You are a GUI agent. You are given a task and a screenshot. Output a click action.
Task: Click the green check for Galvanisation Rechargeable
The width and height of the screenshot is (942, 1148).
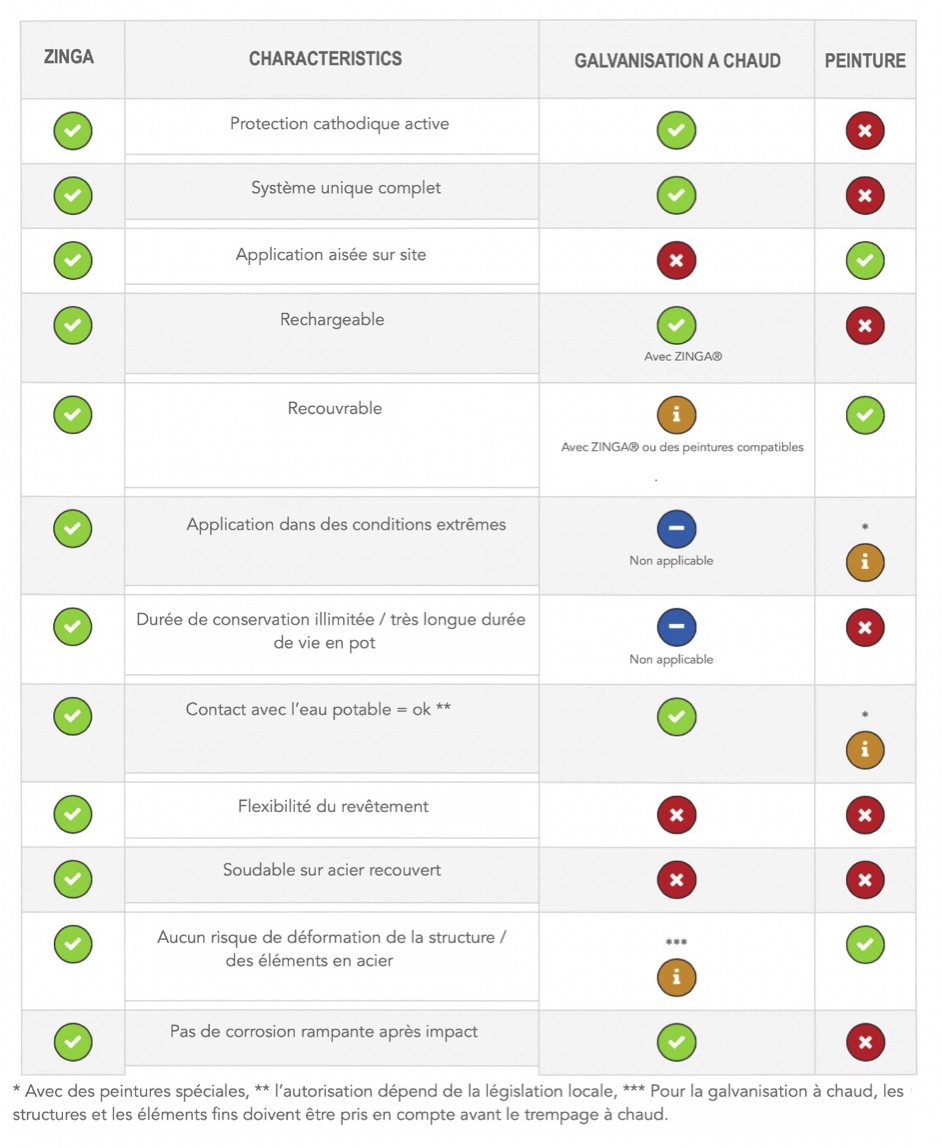pyautogui.click(x=676, y=325)
